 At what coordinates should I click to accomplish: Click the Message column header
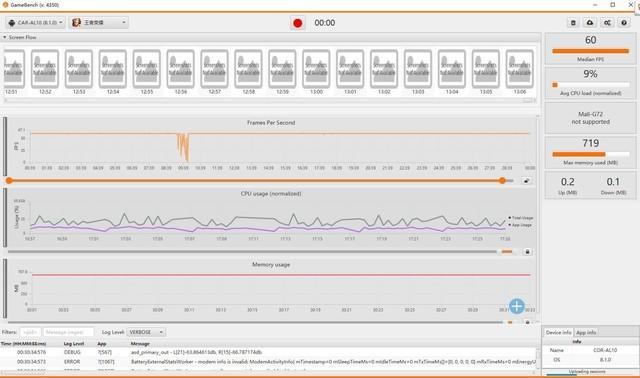[140, 344]
